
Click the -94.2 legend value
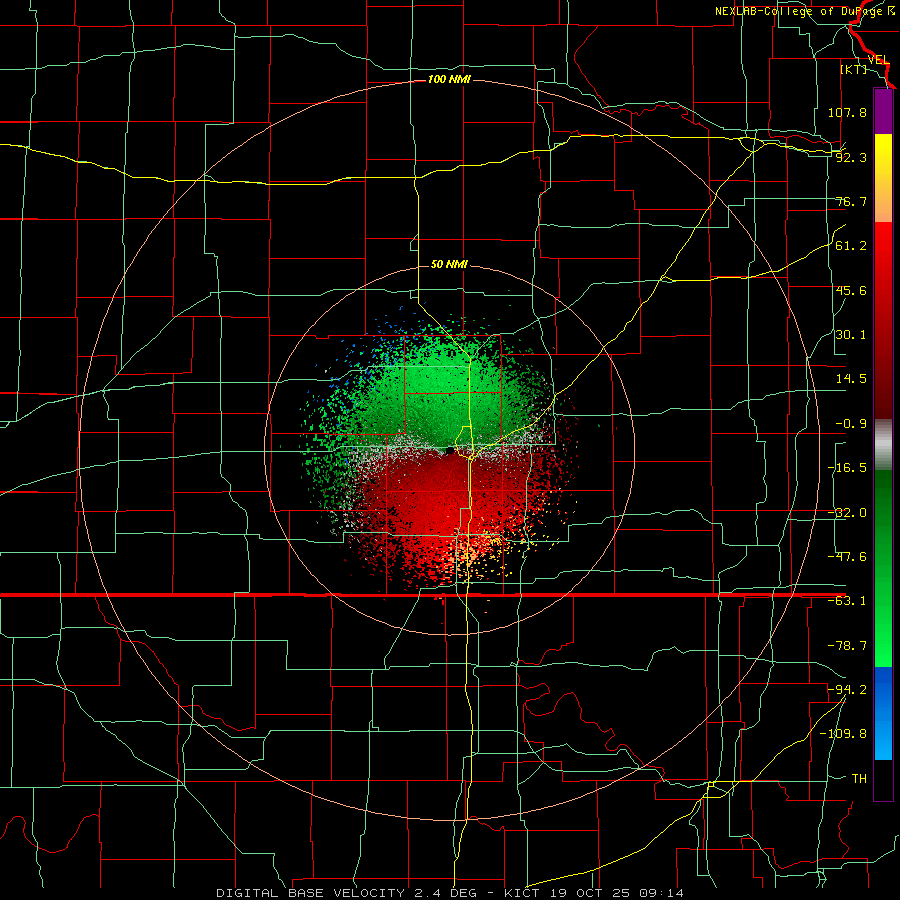click(847, 690)
